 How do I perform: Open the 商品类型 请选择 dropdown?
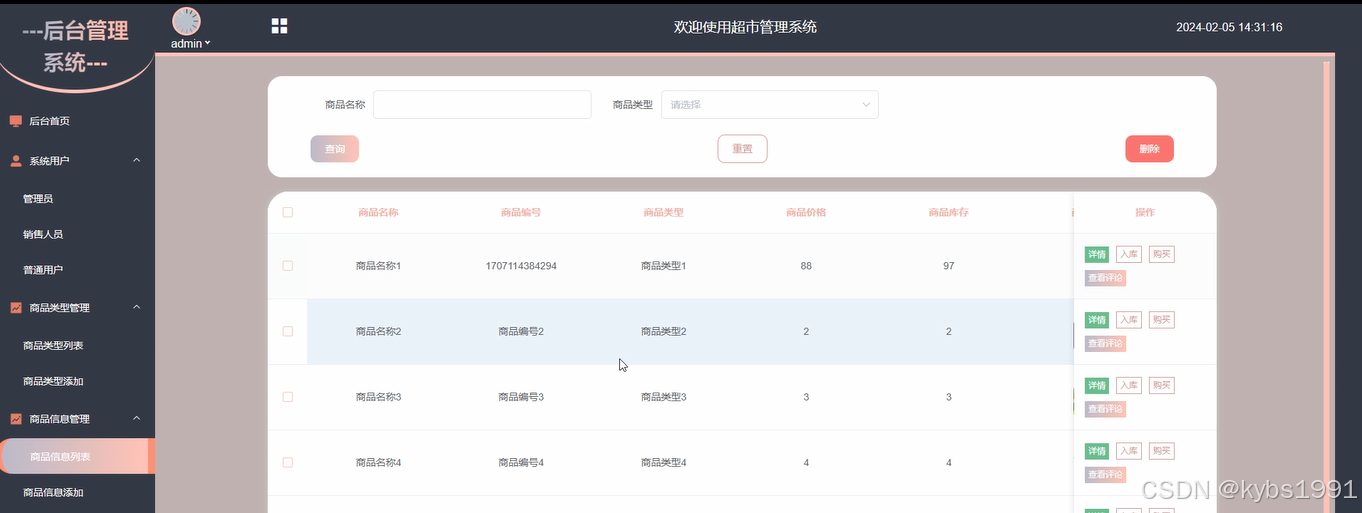click(x=770, y=104)
